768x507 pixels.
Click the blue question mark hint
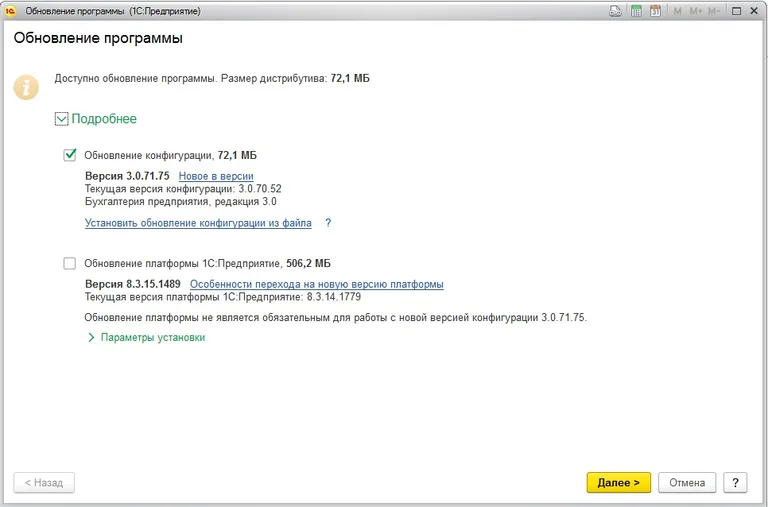[328, 223]
